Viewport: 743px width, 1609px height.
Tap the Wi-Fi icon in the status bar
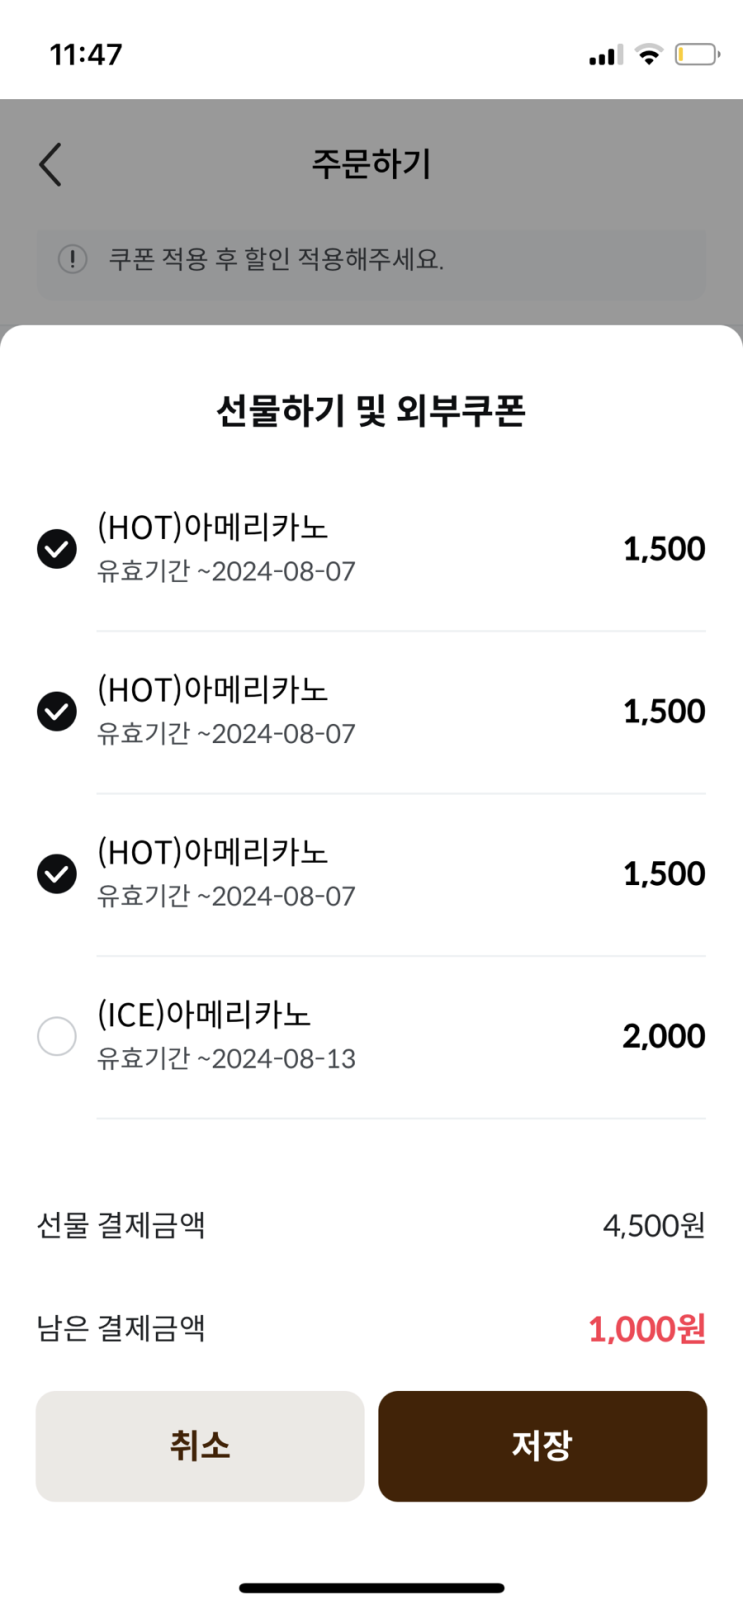(x=649, y=55)
